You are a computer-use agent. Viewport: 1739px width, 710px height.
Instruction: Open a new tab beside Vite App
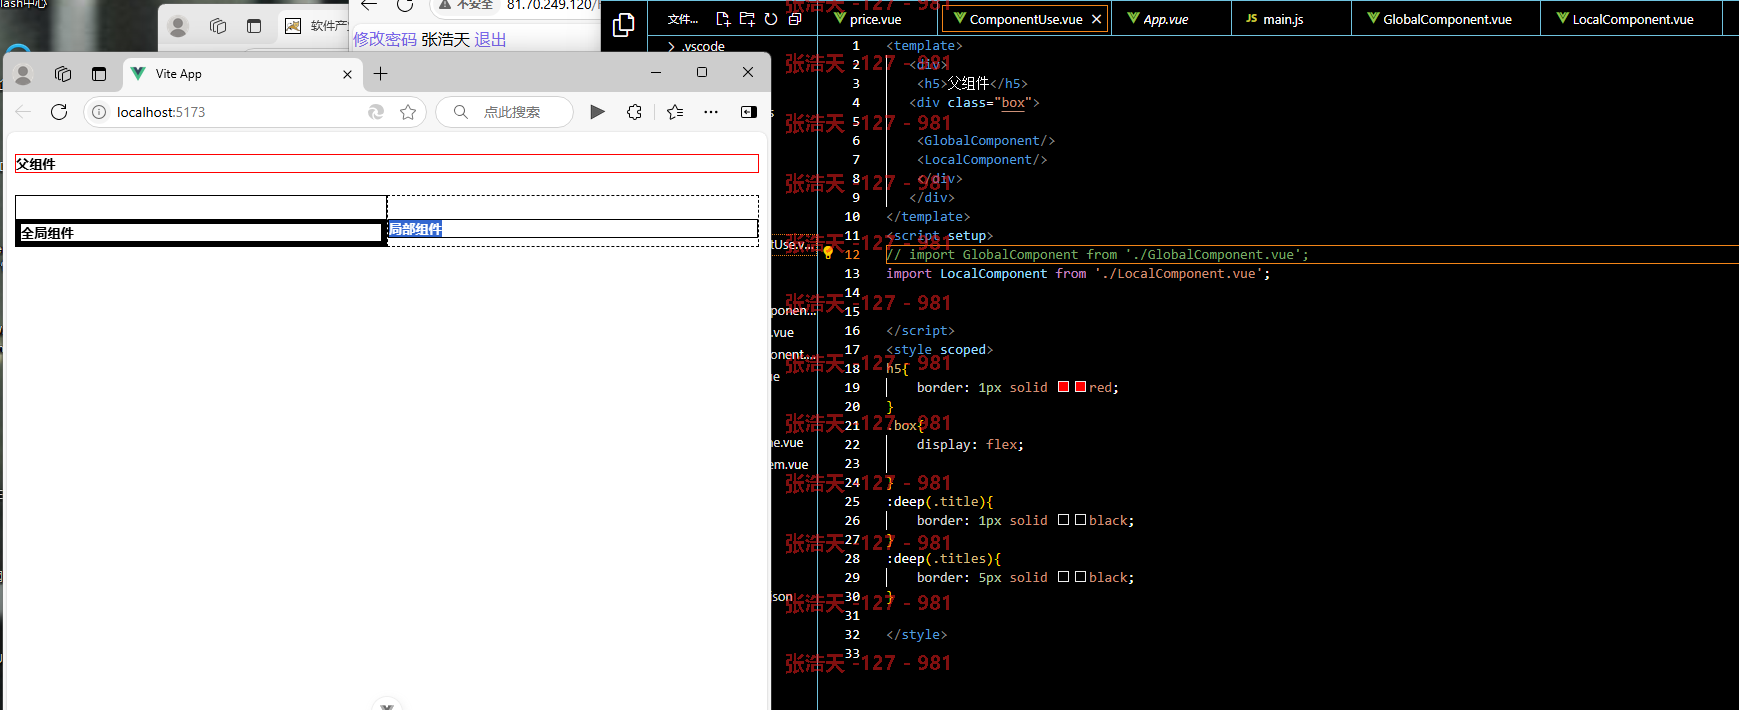pos(380,73)
